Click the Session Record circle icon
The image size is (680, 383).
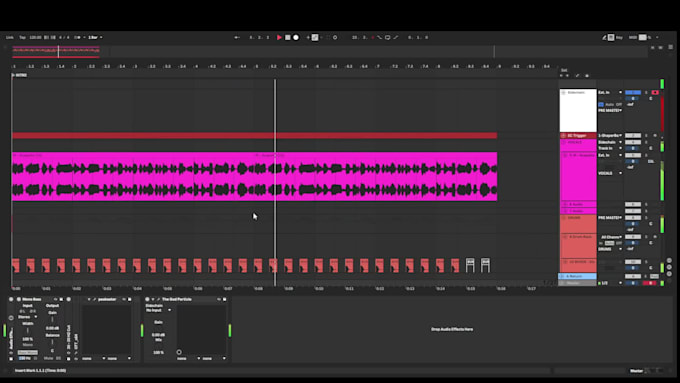pos(335,37)
